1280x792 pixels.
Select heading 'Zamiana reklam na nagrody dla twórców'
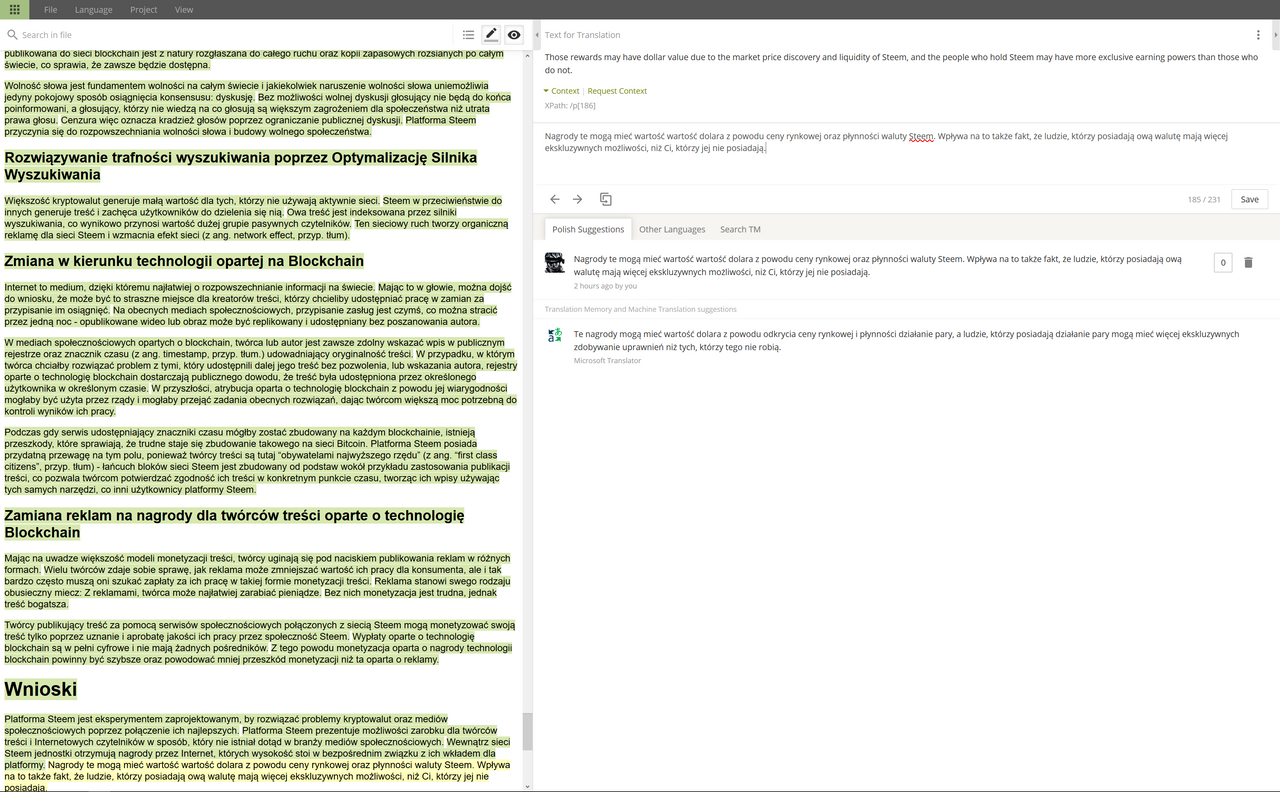coord(234,524)
